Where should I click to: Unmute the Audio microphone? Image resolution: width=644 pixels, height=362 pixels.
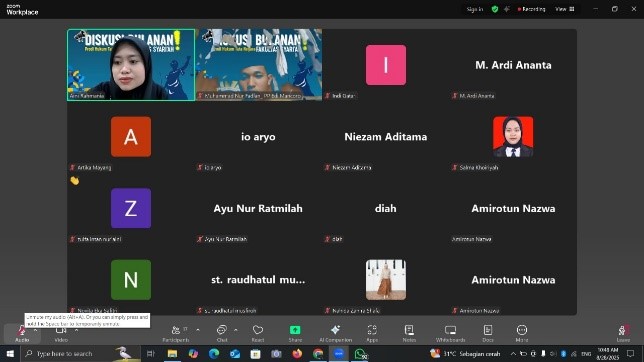click(21, 333)
